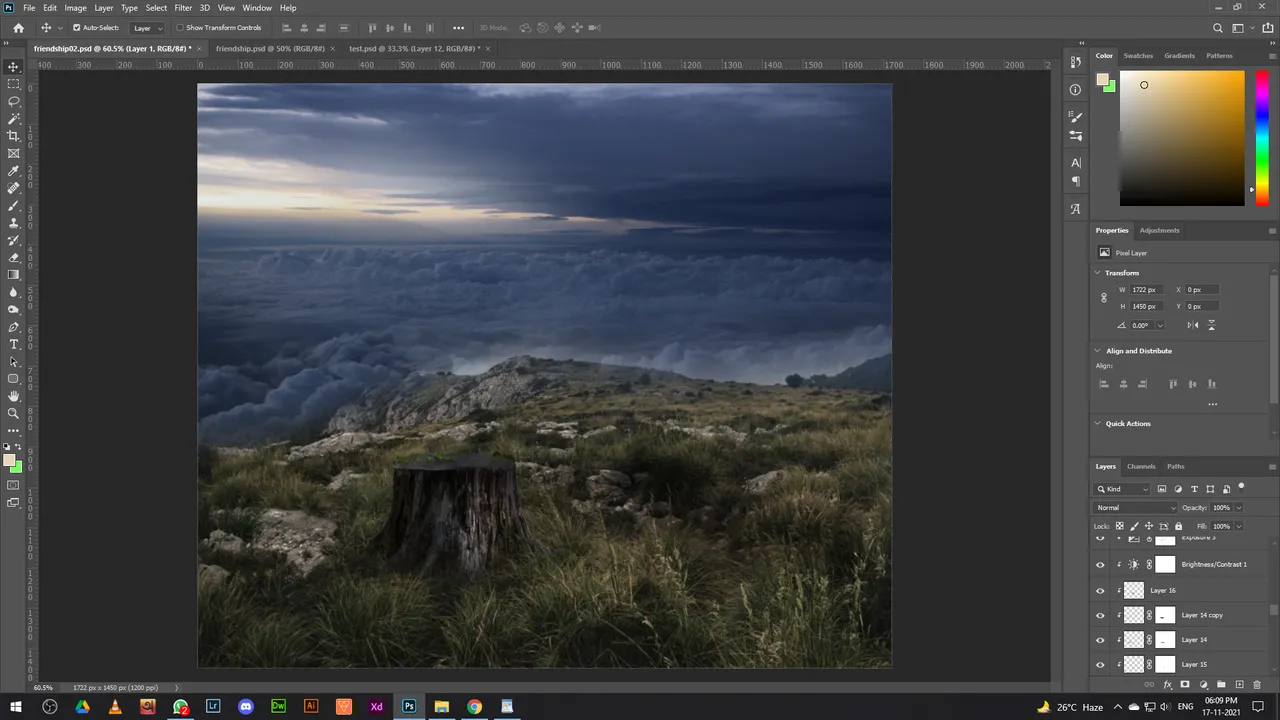The height and width of the screenshot is (720, 1280).
Task: Select the Crop tool
Action: pos(13,135)
